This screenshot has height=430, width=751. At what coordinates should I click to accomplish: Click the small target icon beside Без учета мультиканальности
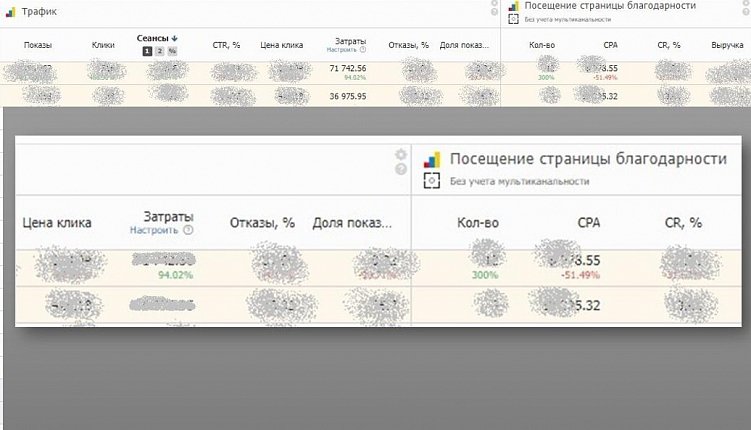(513, 19)
